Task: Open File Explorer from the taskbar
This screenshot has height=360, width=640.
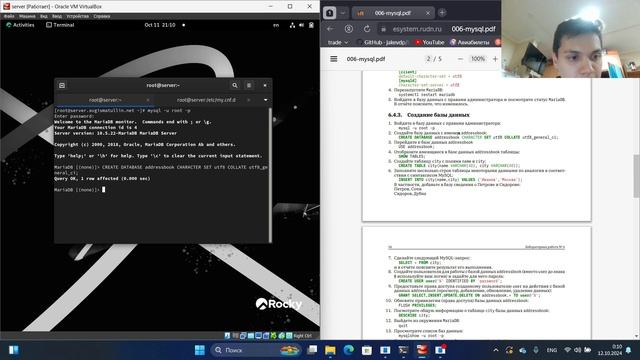Action: coord(330,350)
